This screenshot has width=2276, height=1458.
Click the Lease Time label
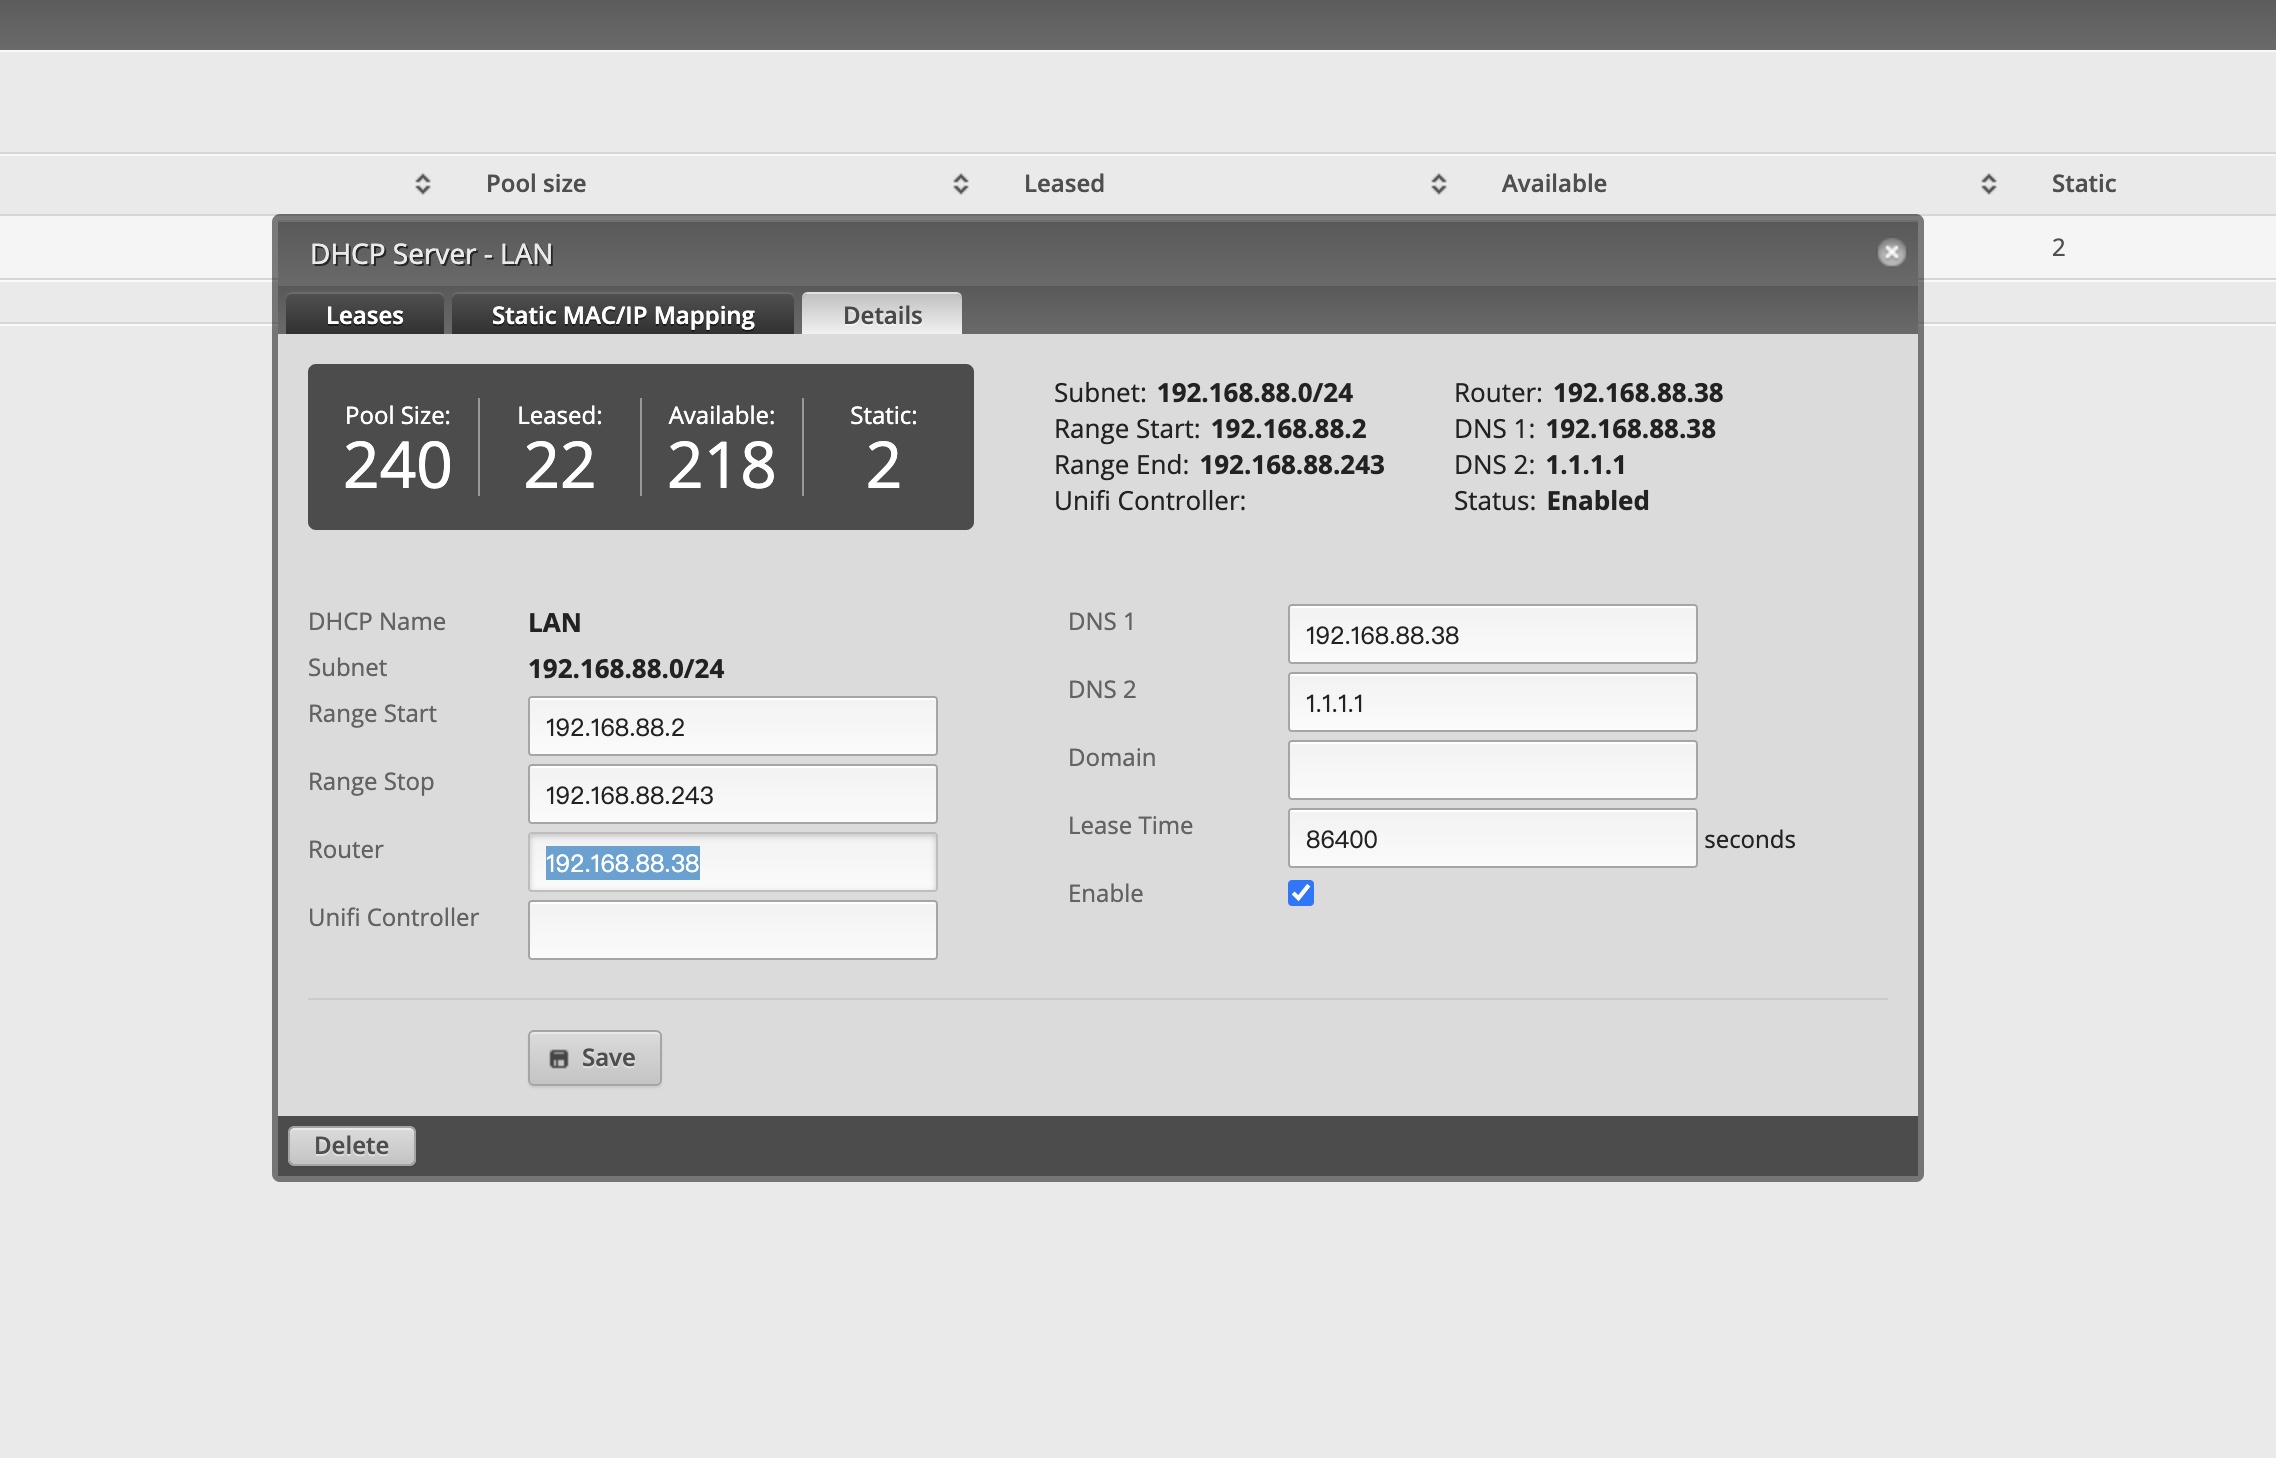tap(1130, 825)
